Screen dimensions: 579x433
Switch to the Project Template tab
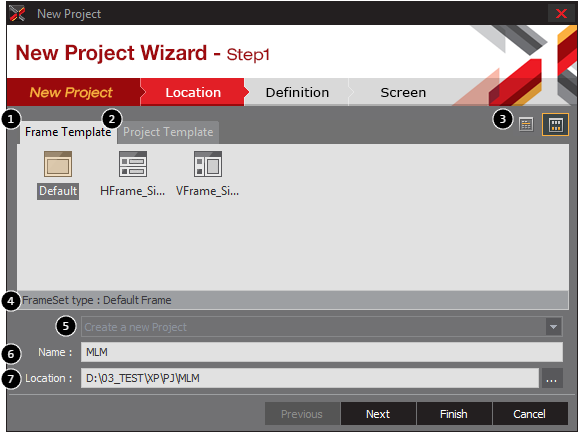point(168,132)
